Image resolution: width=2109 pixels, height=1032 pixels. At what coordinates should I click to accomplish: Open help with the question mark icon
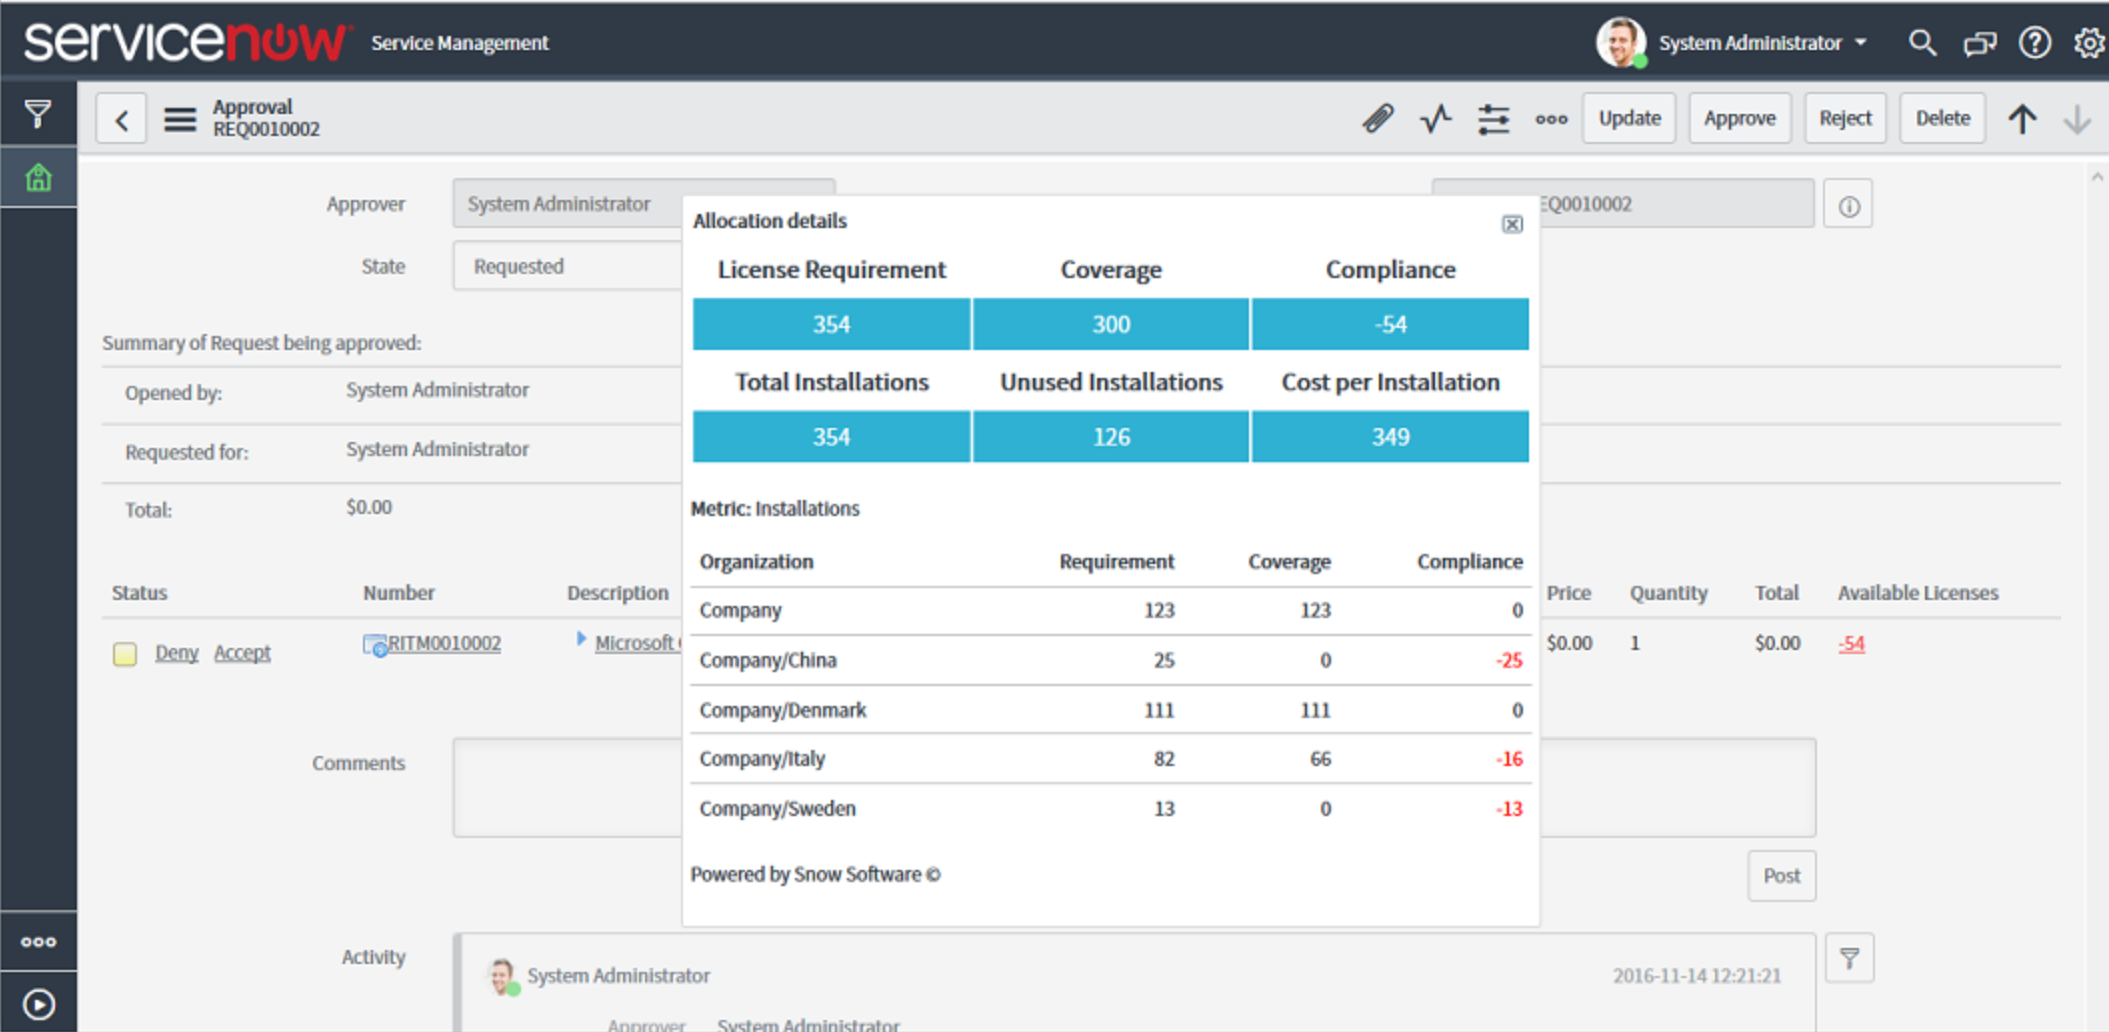coord(2035,43)
